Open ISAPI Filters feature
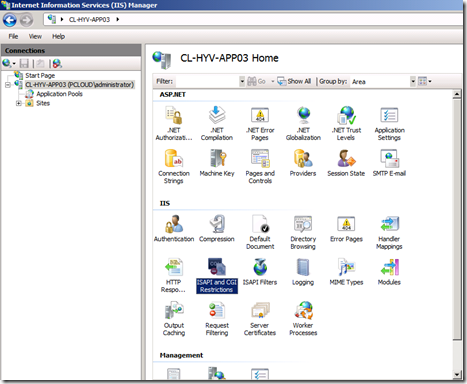 pyautogui.click(x=260, y=272)
